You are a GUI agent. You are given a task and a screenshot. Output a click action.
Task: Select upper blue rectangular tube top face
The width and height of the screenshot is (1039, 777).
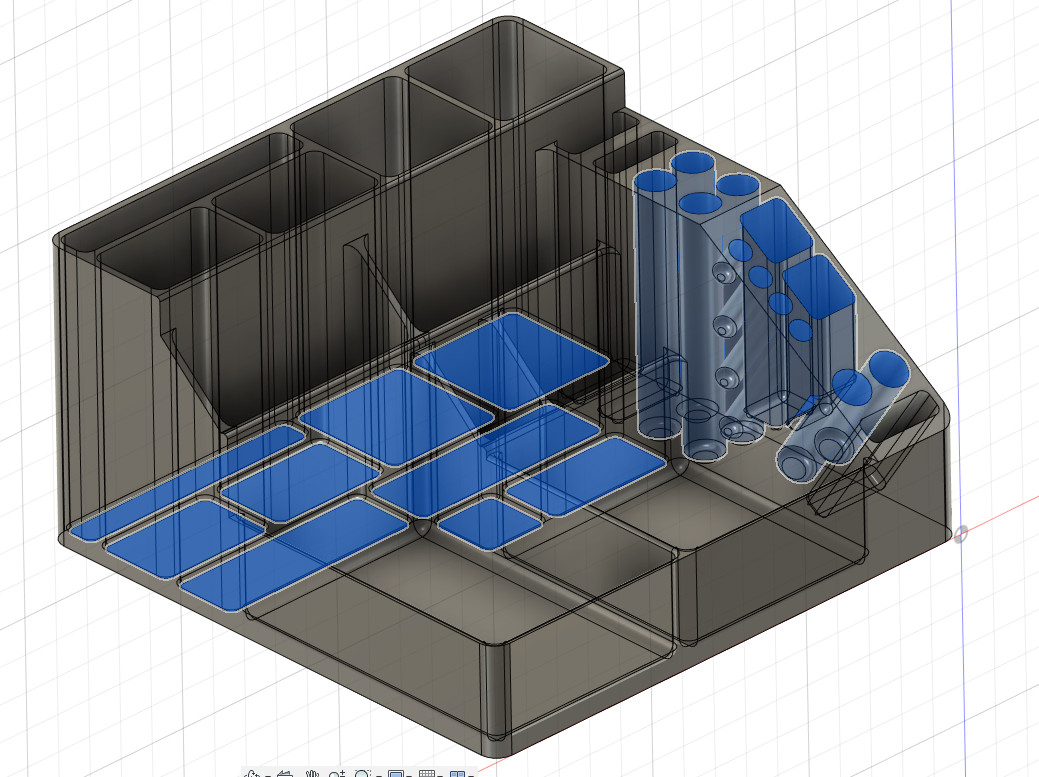click(x=777, y=228)
